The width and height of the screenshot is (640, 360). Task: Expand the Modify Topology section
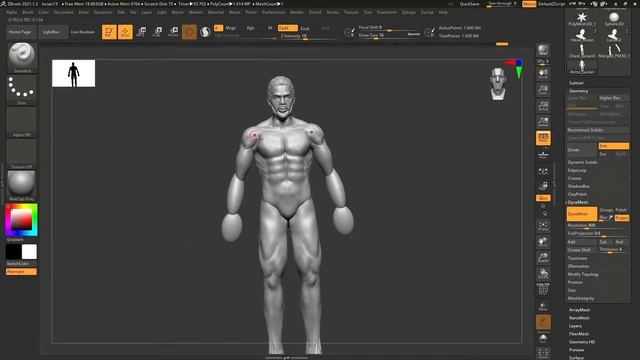583,274
